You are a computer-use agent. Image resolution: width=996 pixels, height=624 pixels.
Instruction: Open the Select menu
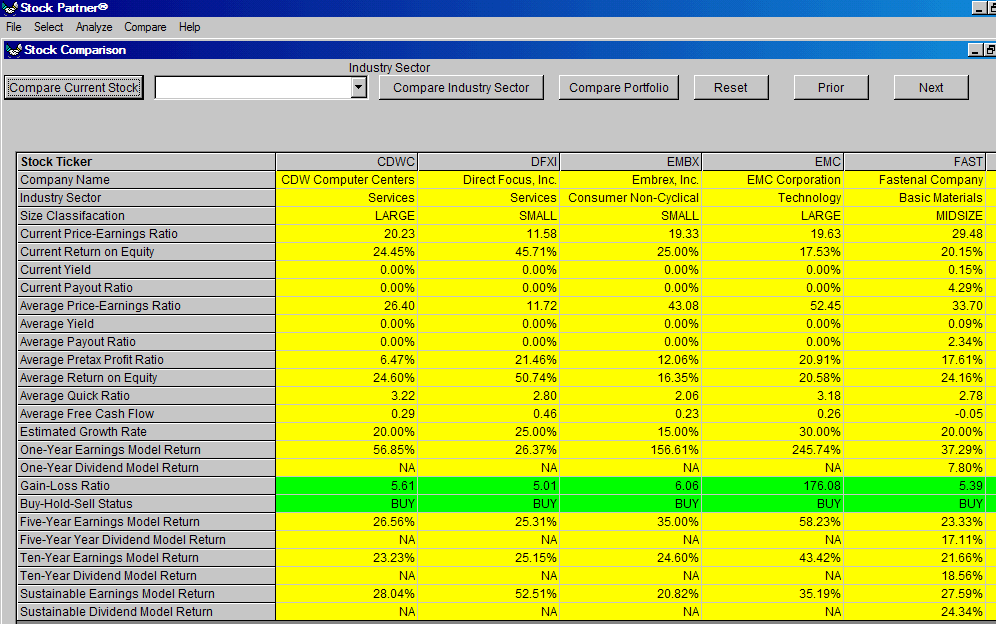point(48,27)
